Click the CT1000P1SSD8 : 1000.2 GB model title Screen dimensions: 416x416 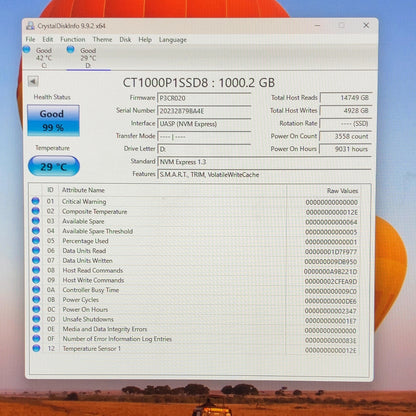coord(199,83)
